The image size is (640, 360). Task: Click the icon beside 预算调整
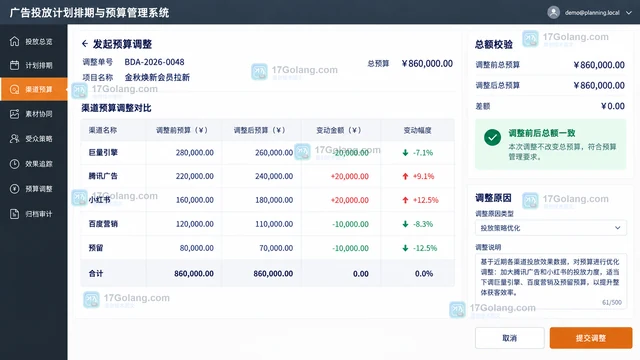coord(14,189)
